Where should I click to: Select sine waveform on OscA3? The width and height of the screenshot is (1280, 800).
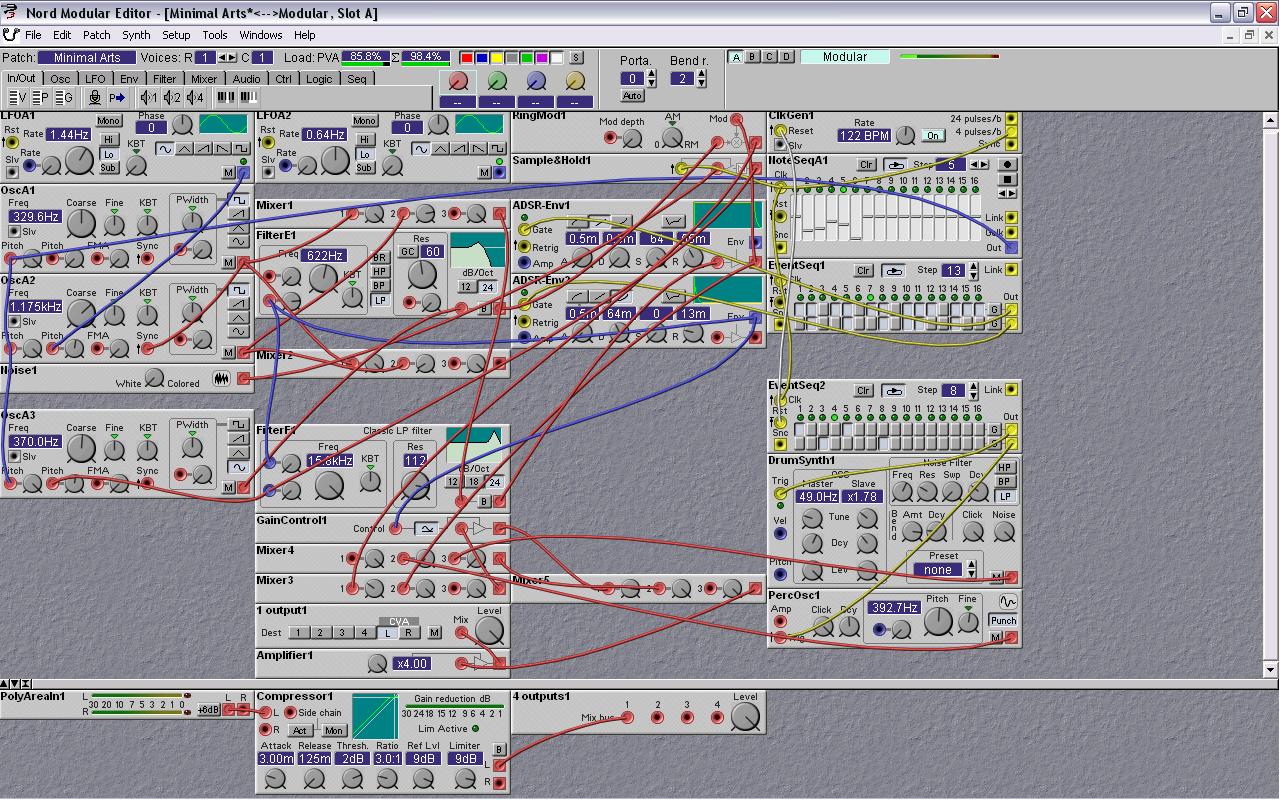(x=239, y=467)
